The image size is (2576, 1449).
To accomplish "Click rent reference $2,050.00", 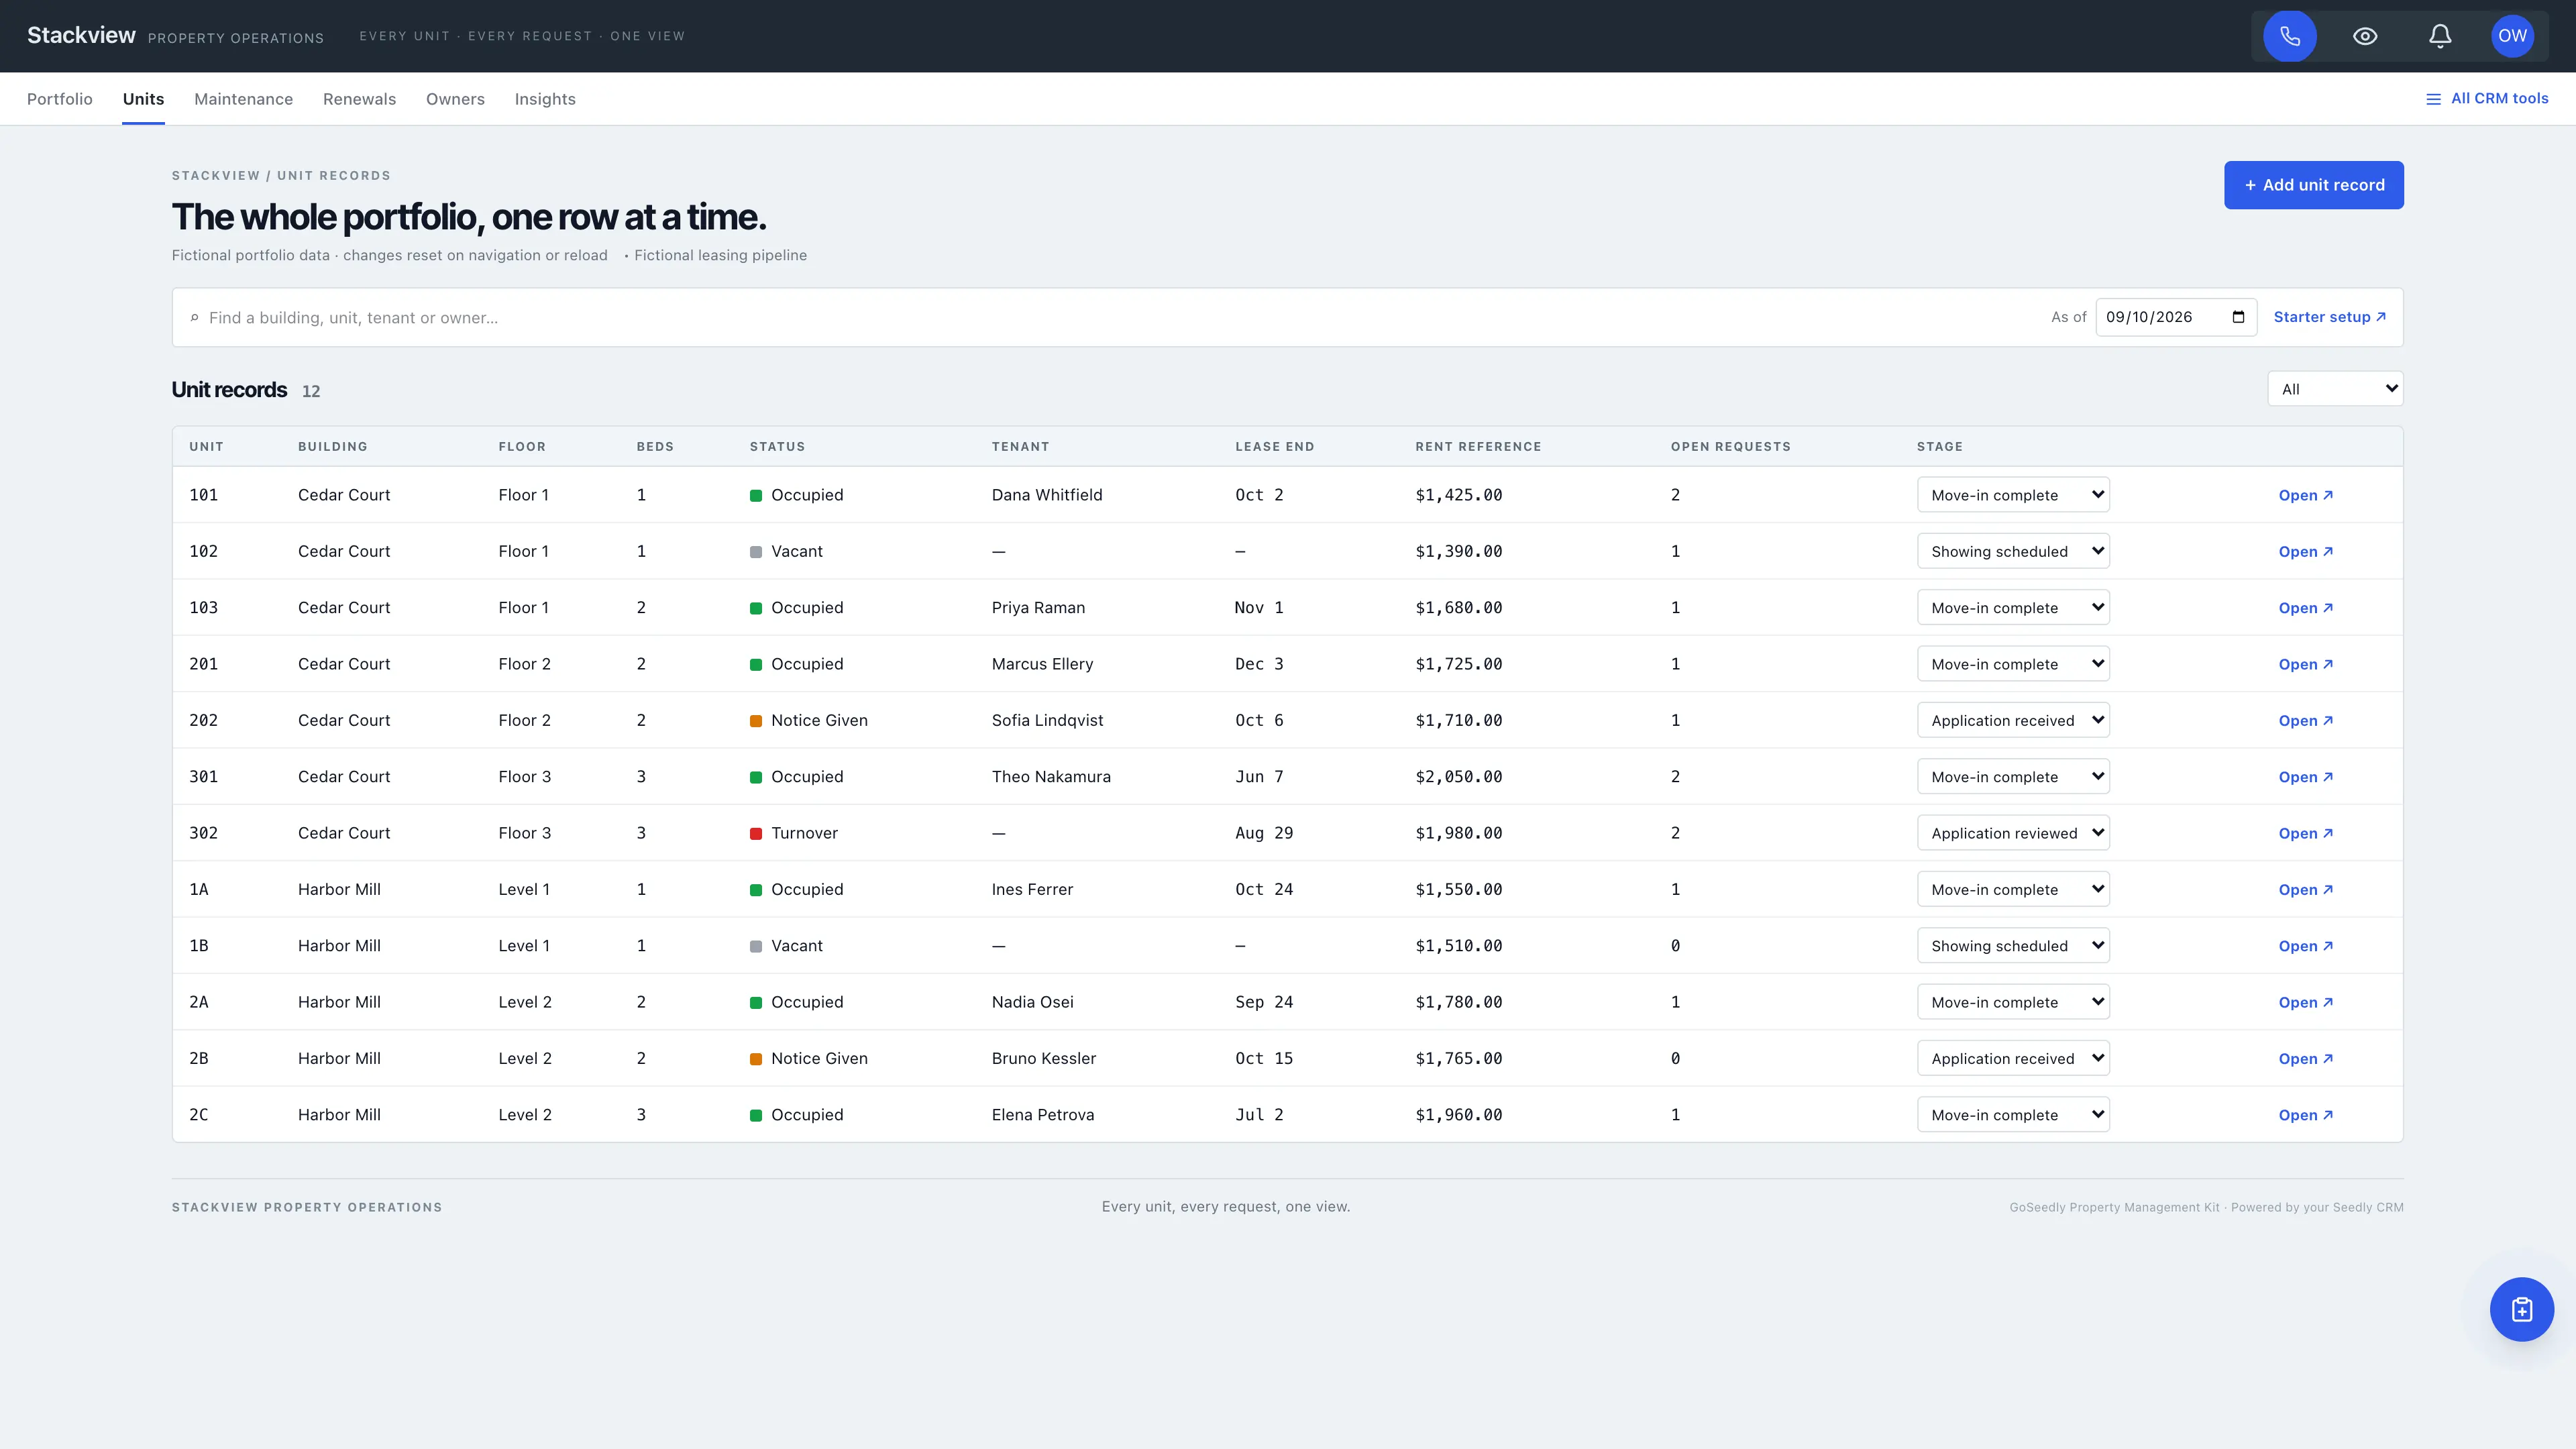I will (1458, 777).
